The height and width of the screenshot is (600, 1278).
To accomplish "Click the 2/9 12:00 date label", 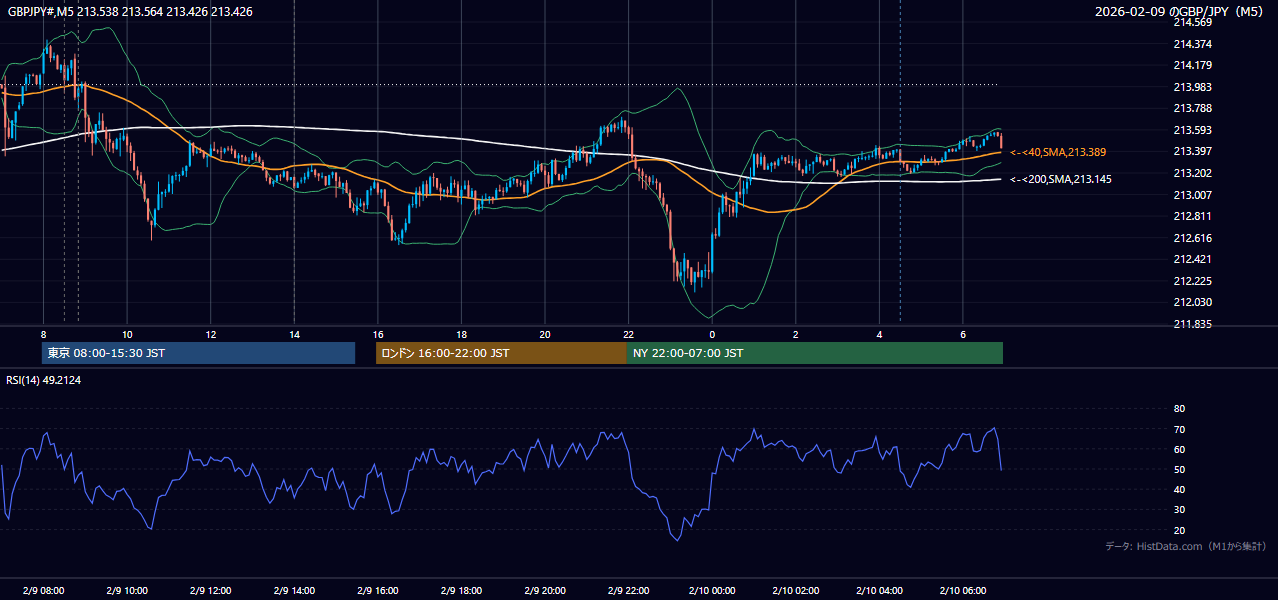I will point(211,590).
